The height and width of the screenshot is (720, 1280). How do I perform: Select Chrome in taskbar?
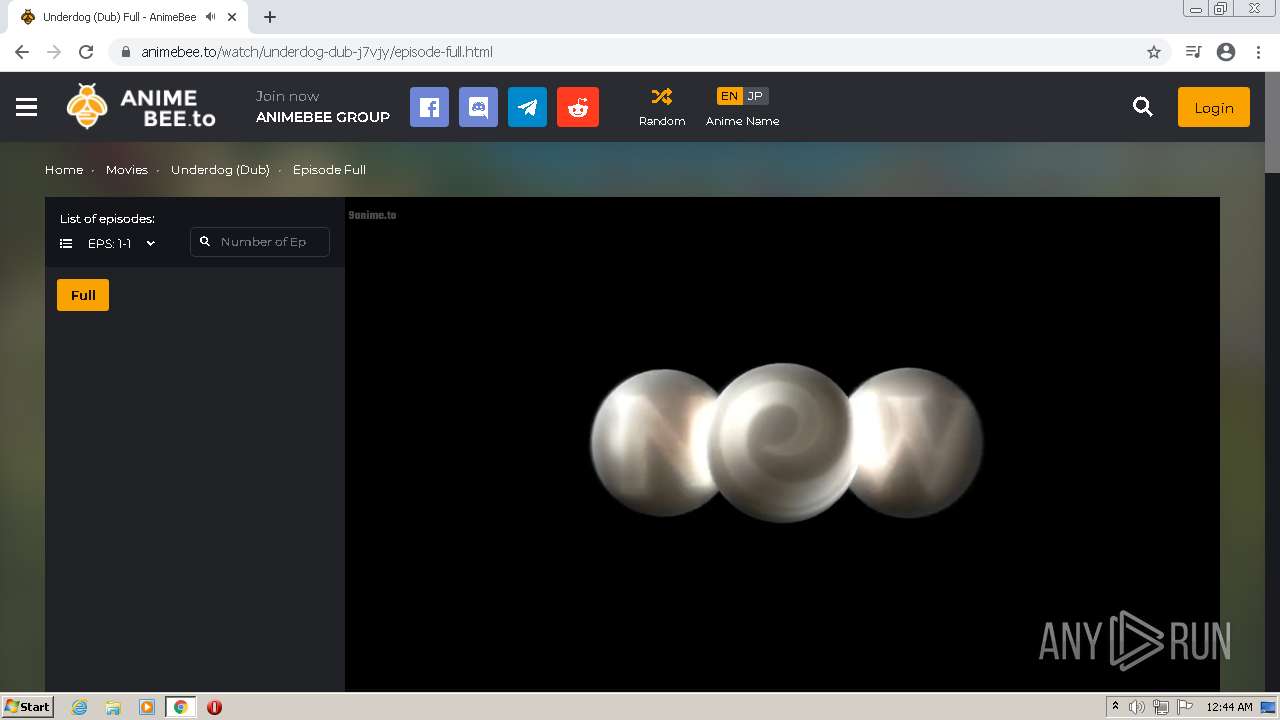pyautogui.click(x=180, y=707)
